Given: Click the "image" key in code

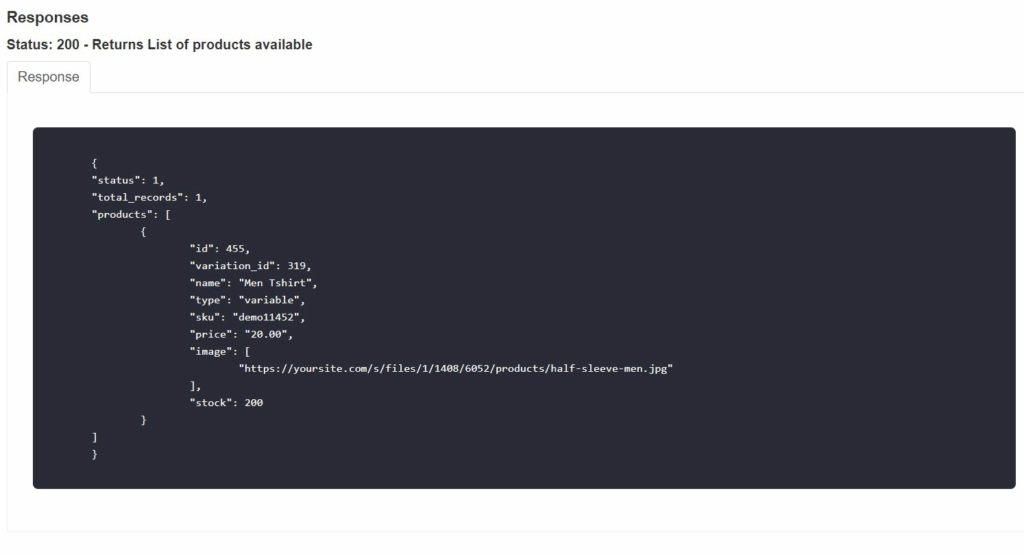Looking at the screenshot, I should click(x=213, y=351).
